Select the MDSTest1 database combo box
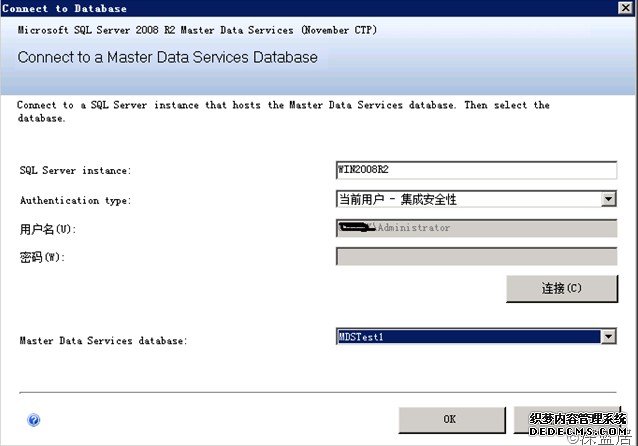Viewport: 638px width, 446px height. coord(468,337)
